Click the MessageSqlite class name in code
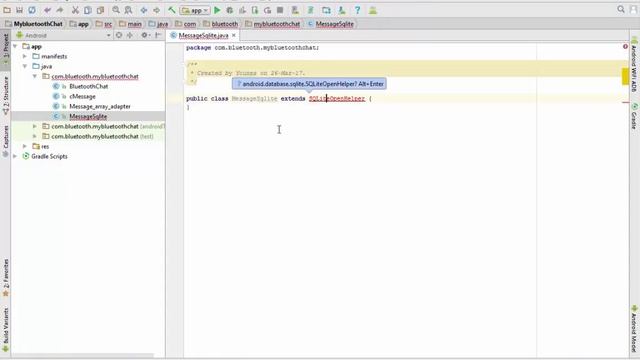Screen dimensions: 640x360 (x=254, y=99)
